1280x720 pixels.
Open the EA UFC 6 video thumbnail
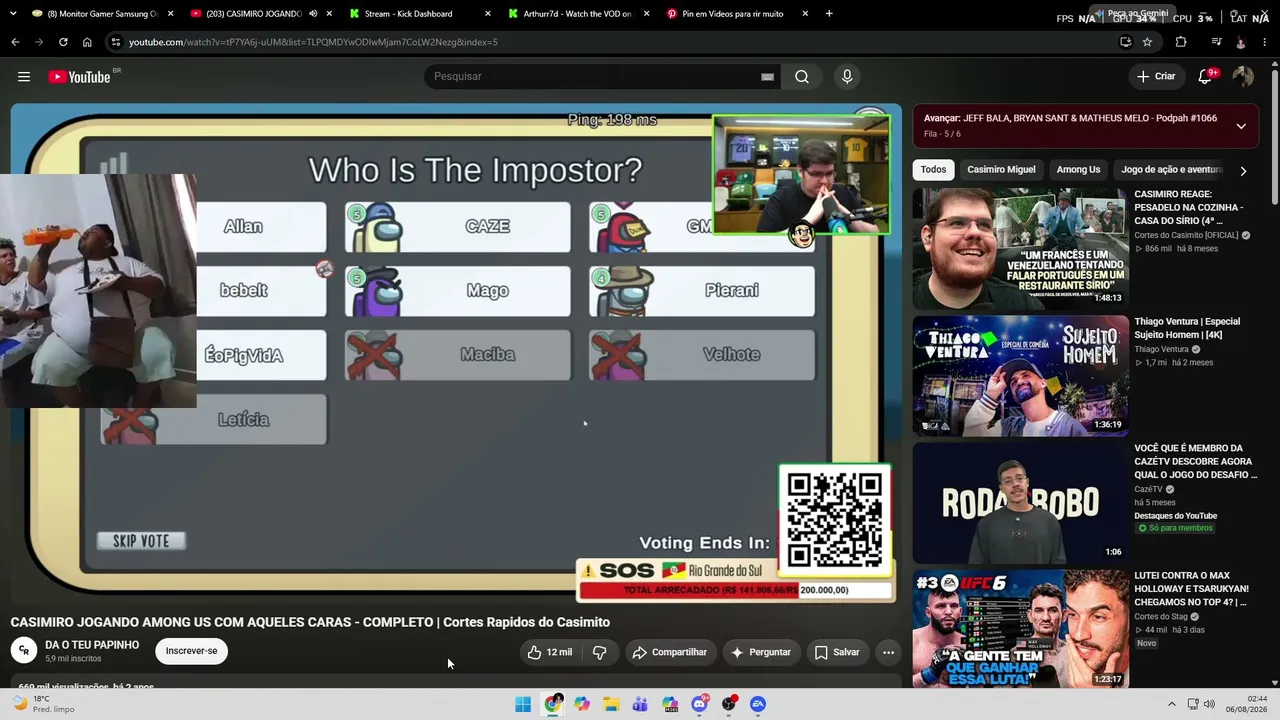(x=1020, y=629)
